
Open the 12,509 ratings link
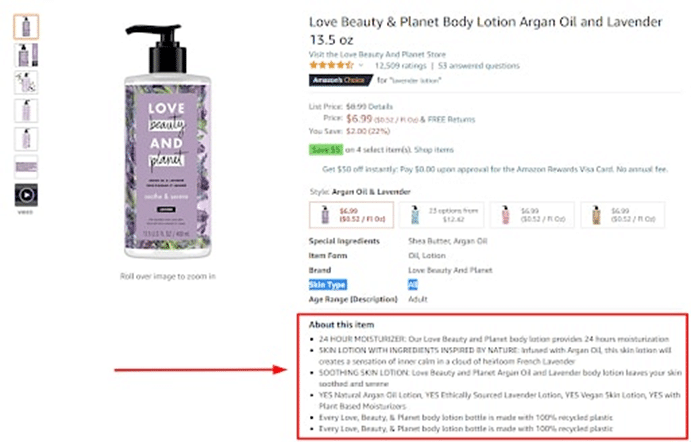pos(399,65)
